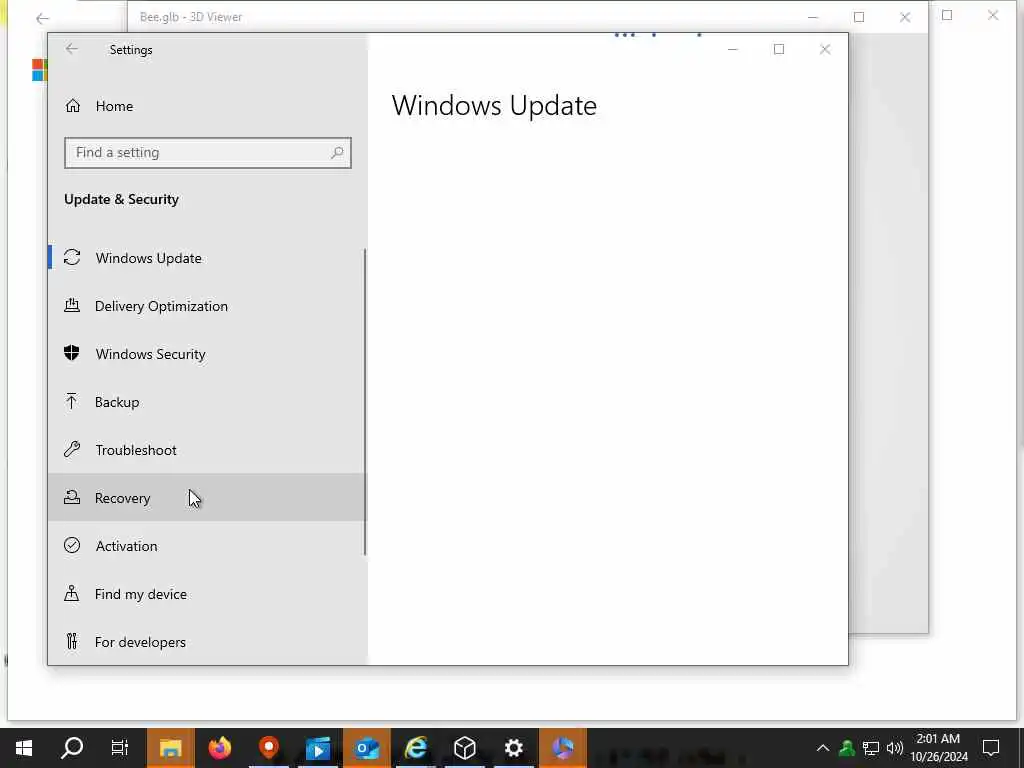Click the Update & Security heading
The image size is (1024, 768).
point(121,199)
